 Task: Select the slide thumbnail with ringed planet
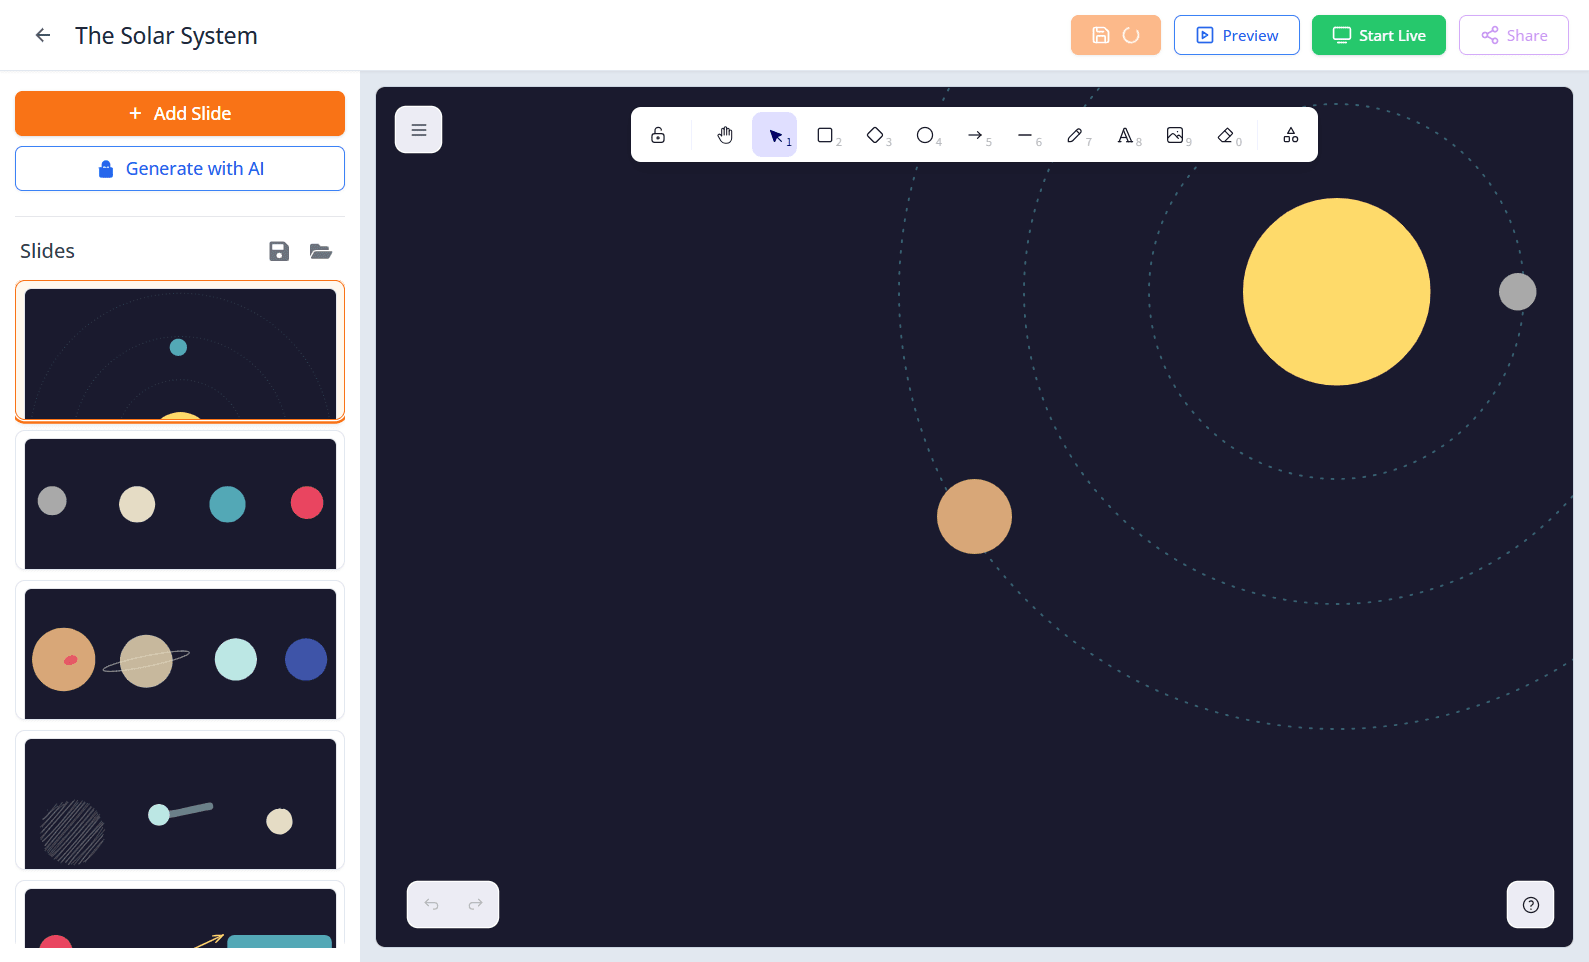point(180,652)
